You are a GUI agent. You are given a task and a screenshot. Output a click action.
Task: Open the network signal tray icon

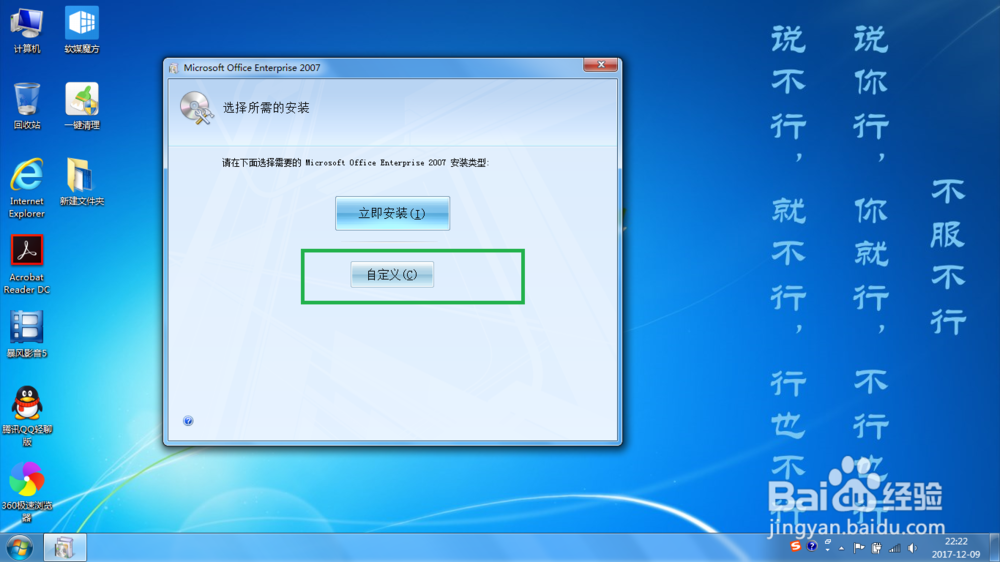895,548
